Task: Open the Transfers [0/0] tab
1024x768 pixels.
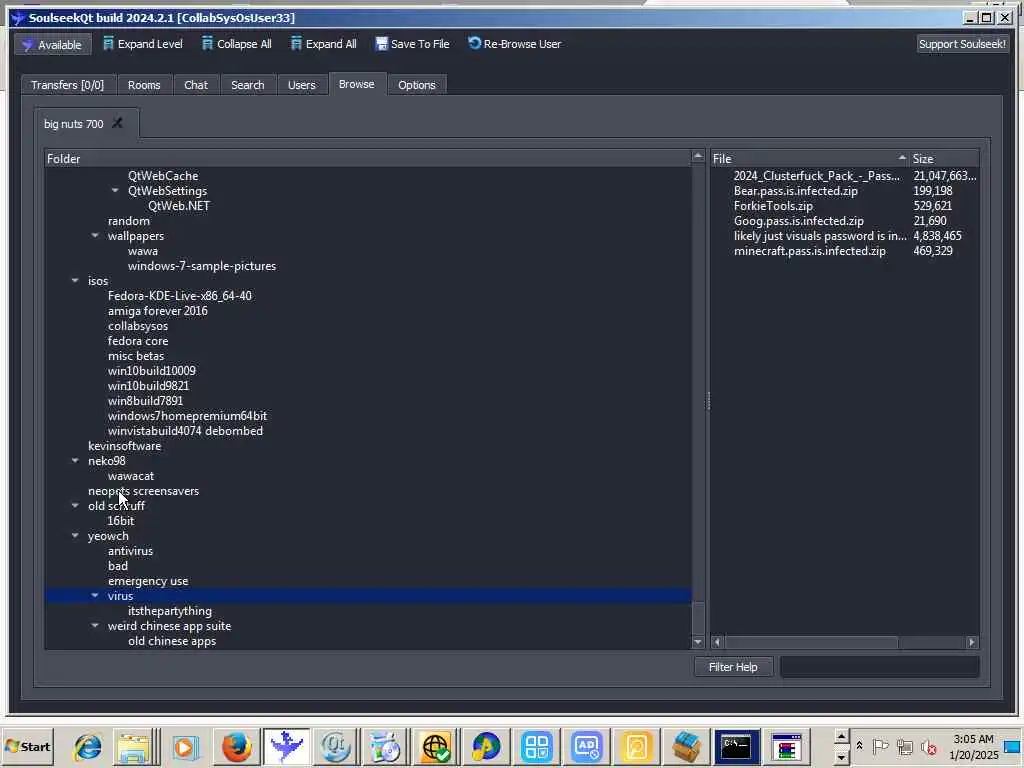Action: pyautogui.click(x=68, y=85)
